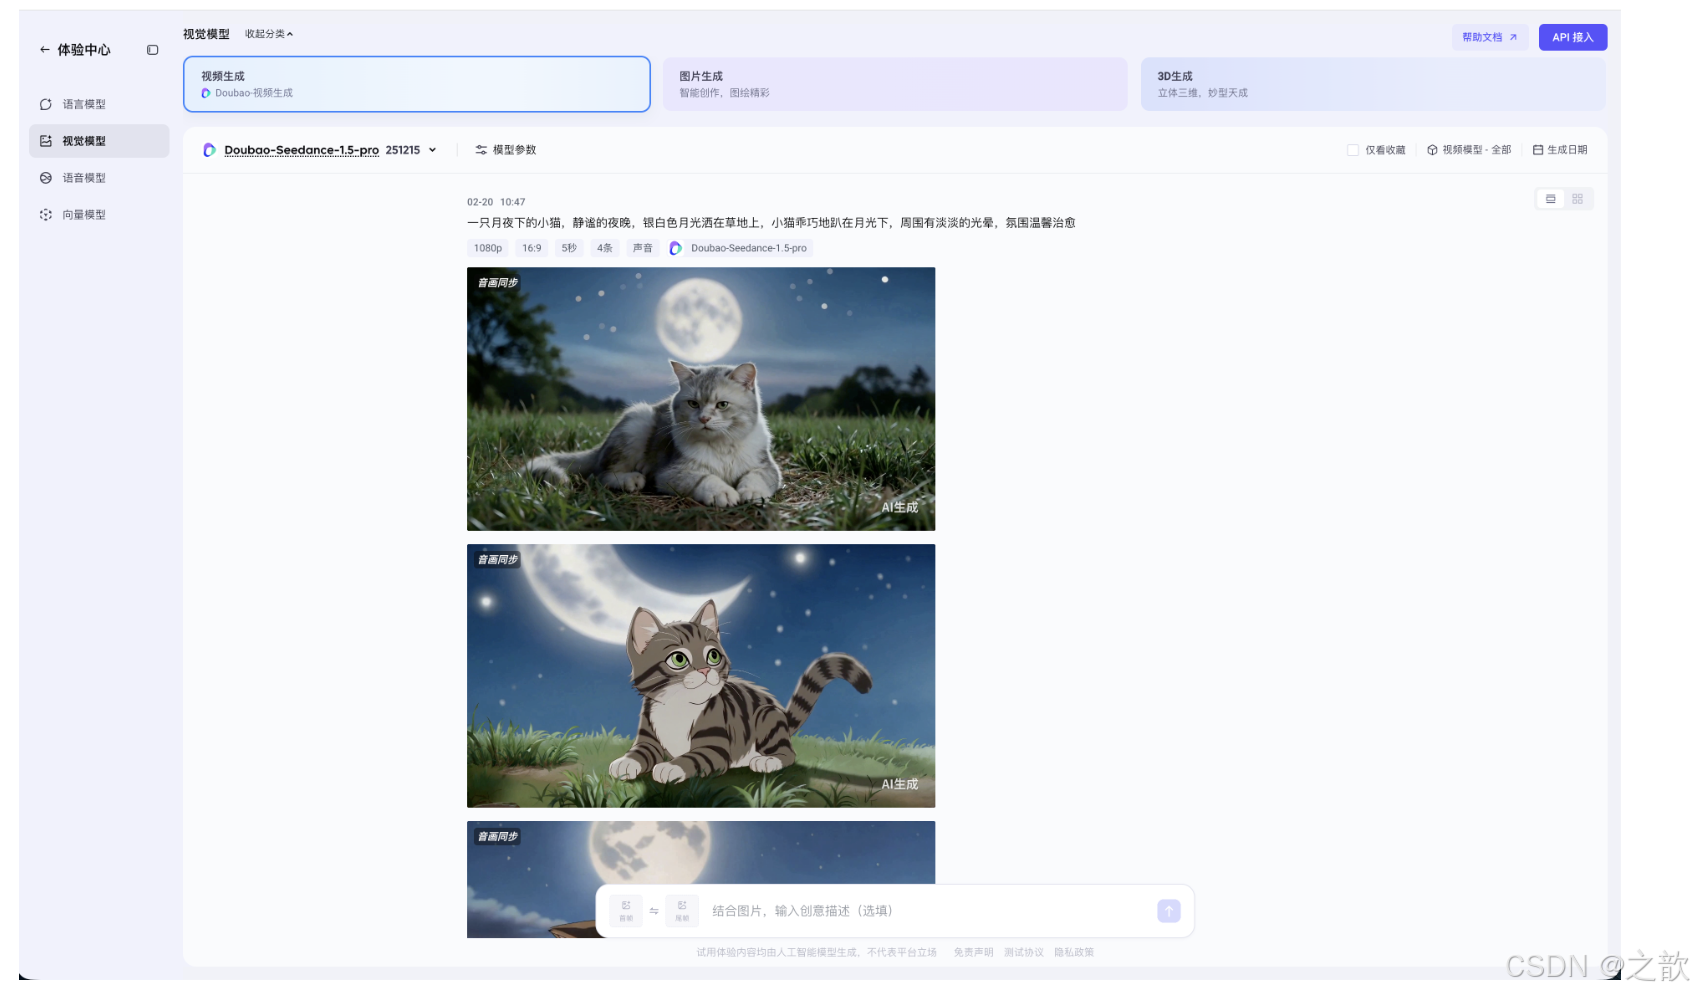The height and width of the screenshot is (996, 1694).
Task: Open 模型参数 settings
Action: (506, 150)
